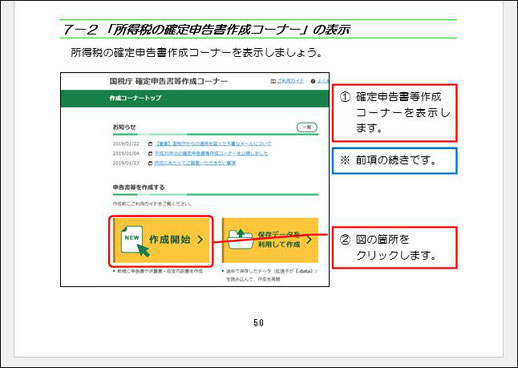Click the page icon next to 2019/01/23 notice

tap(150, 163)
